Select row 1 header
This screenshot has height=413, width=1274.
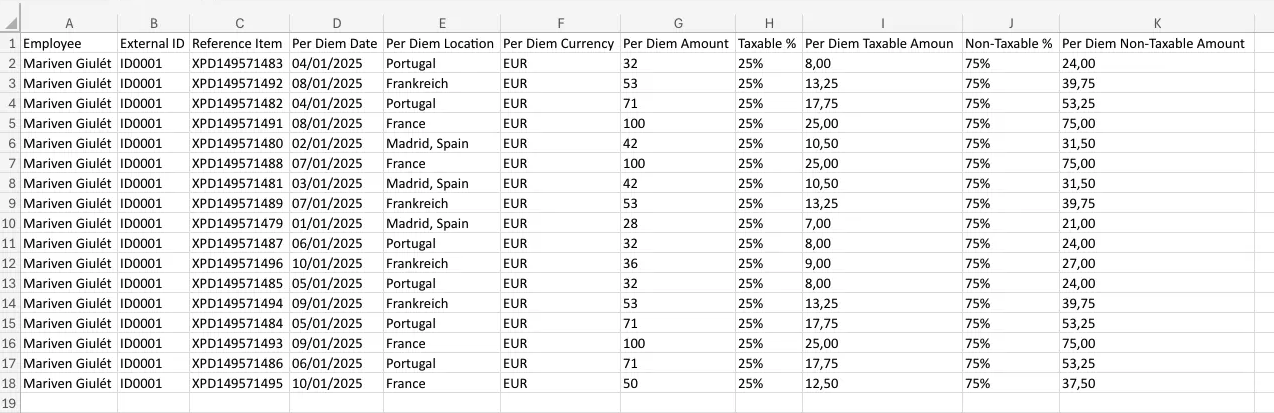tap(10, 43)
